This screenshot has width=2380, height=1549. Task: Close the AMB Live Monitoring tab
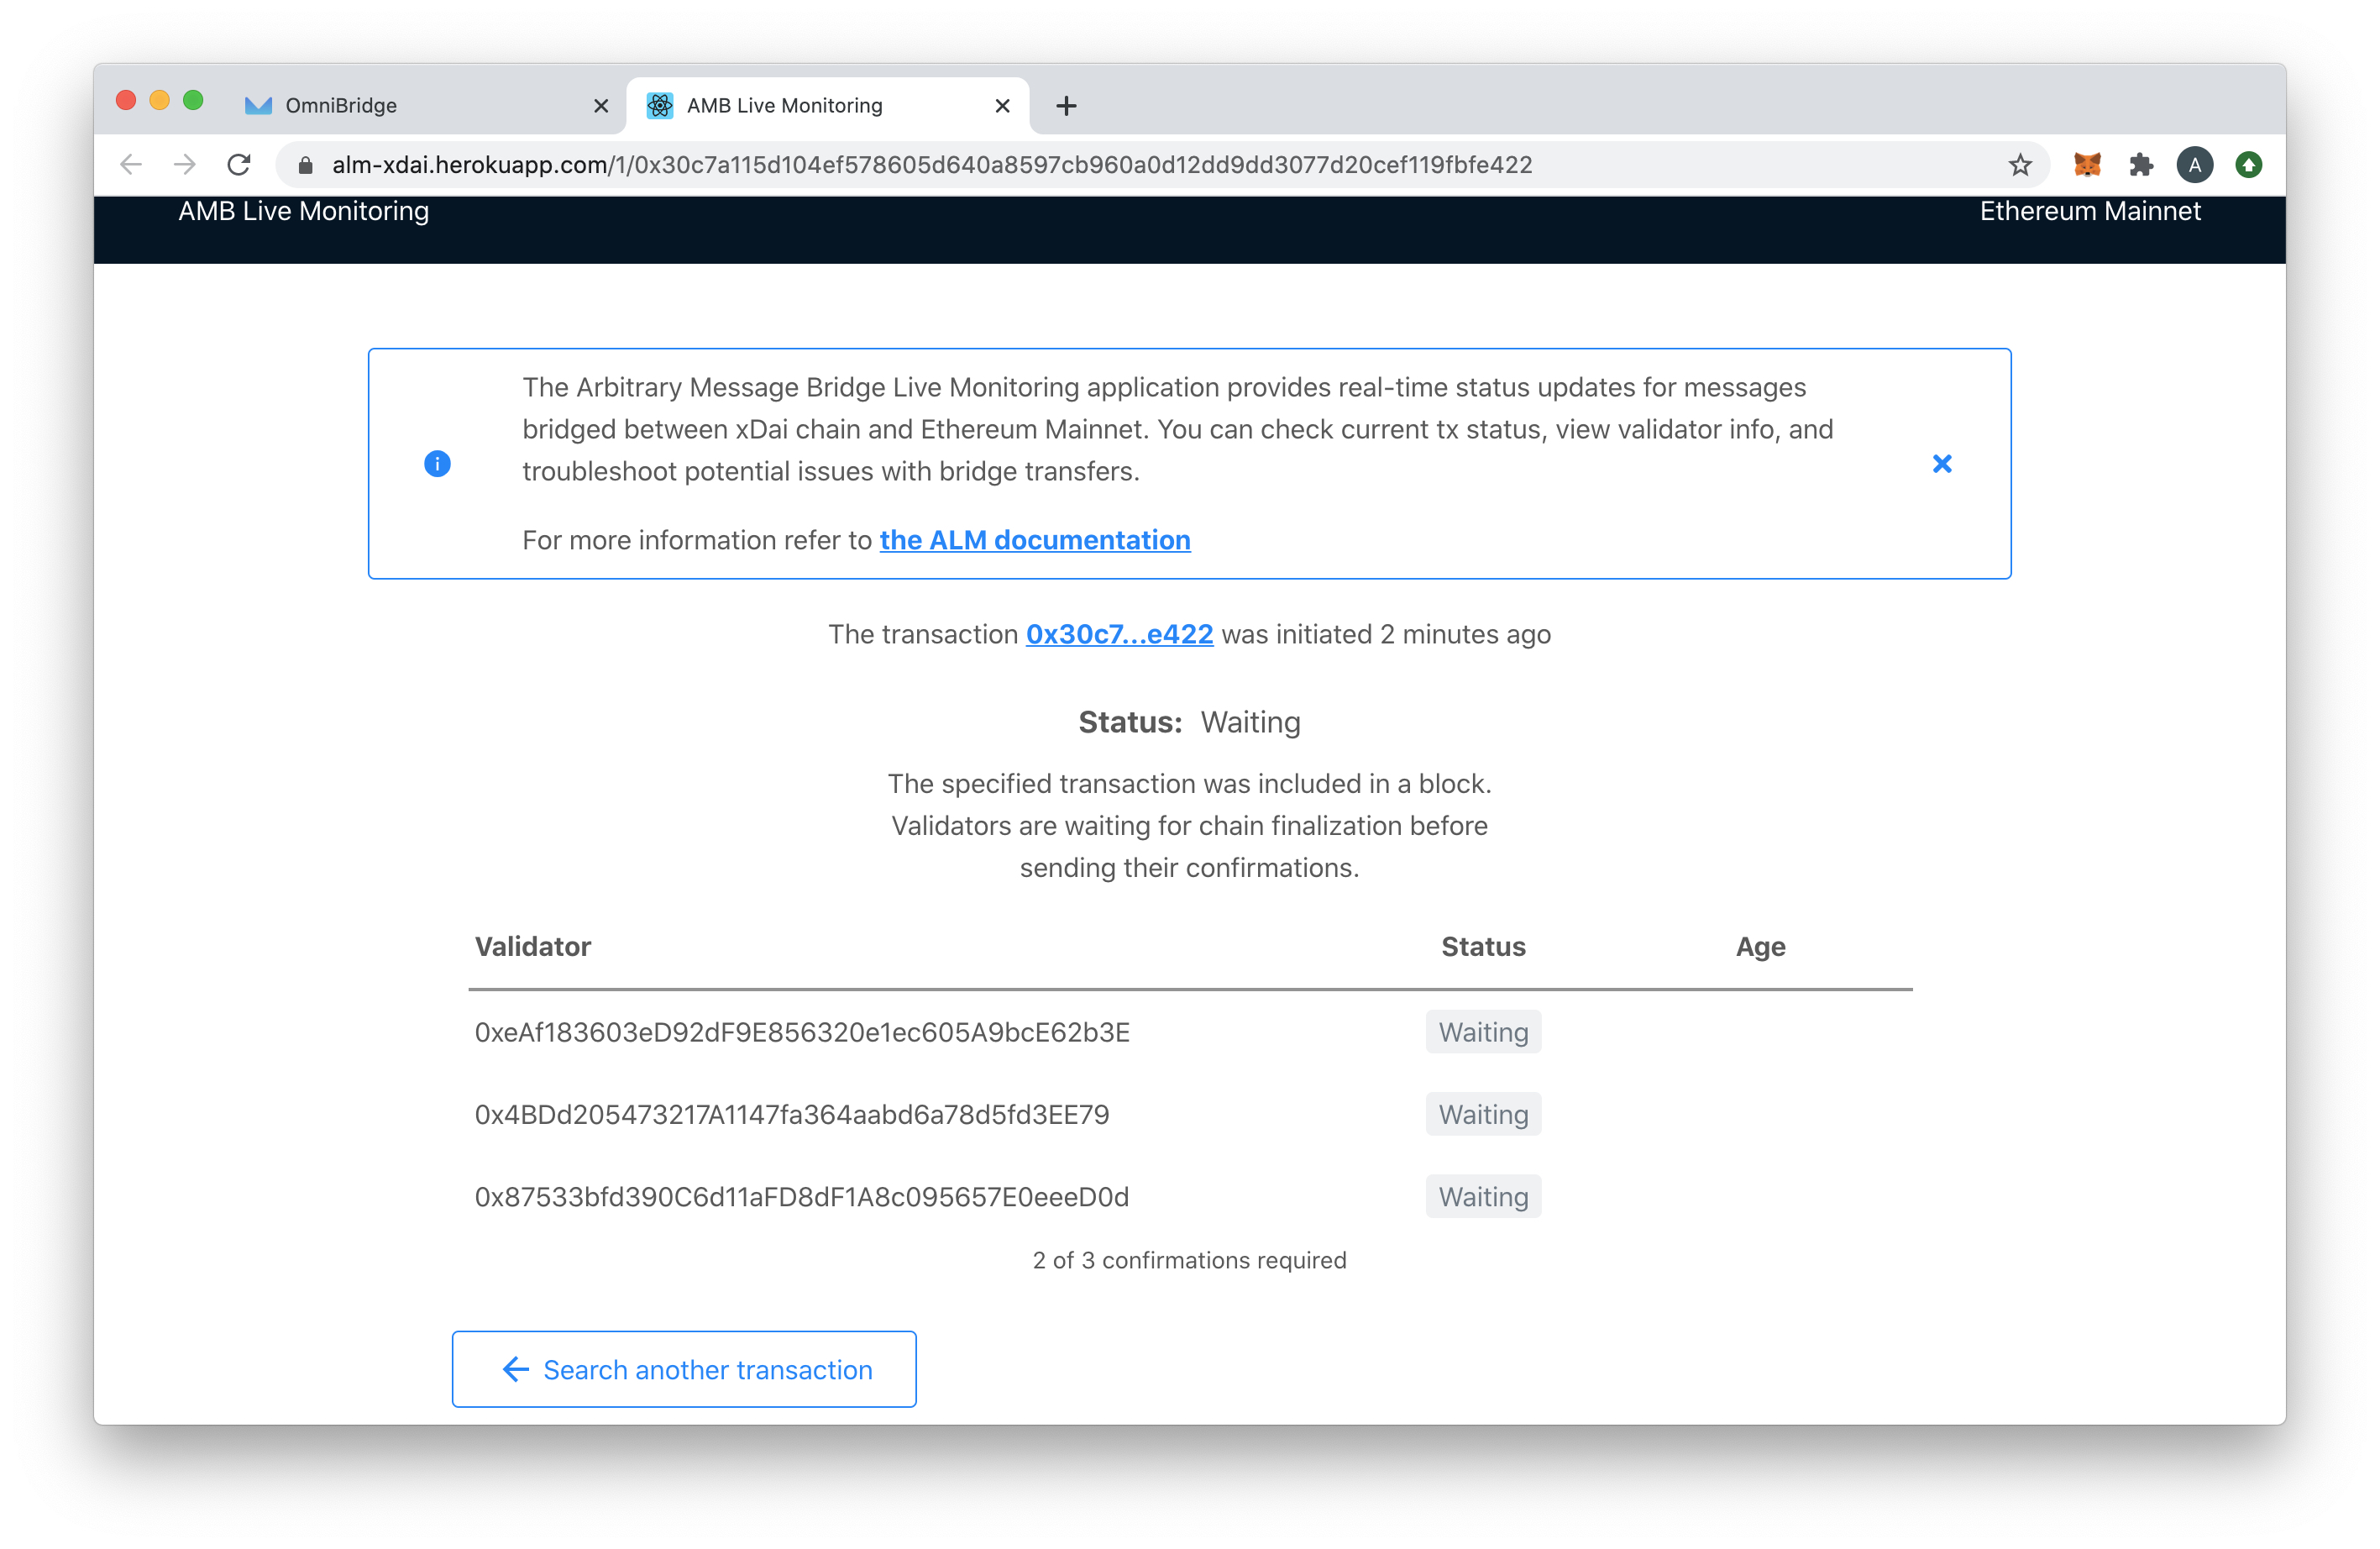click(1003, 106)
